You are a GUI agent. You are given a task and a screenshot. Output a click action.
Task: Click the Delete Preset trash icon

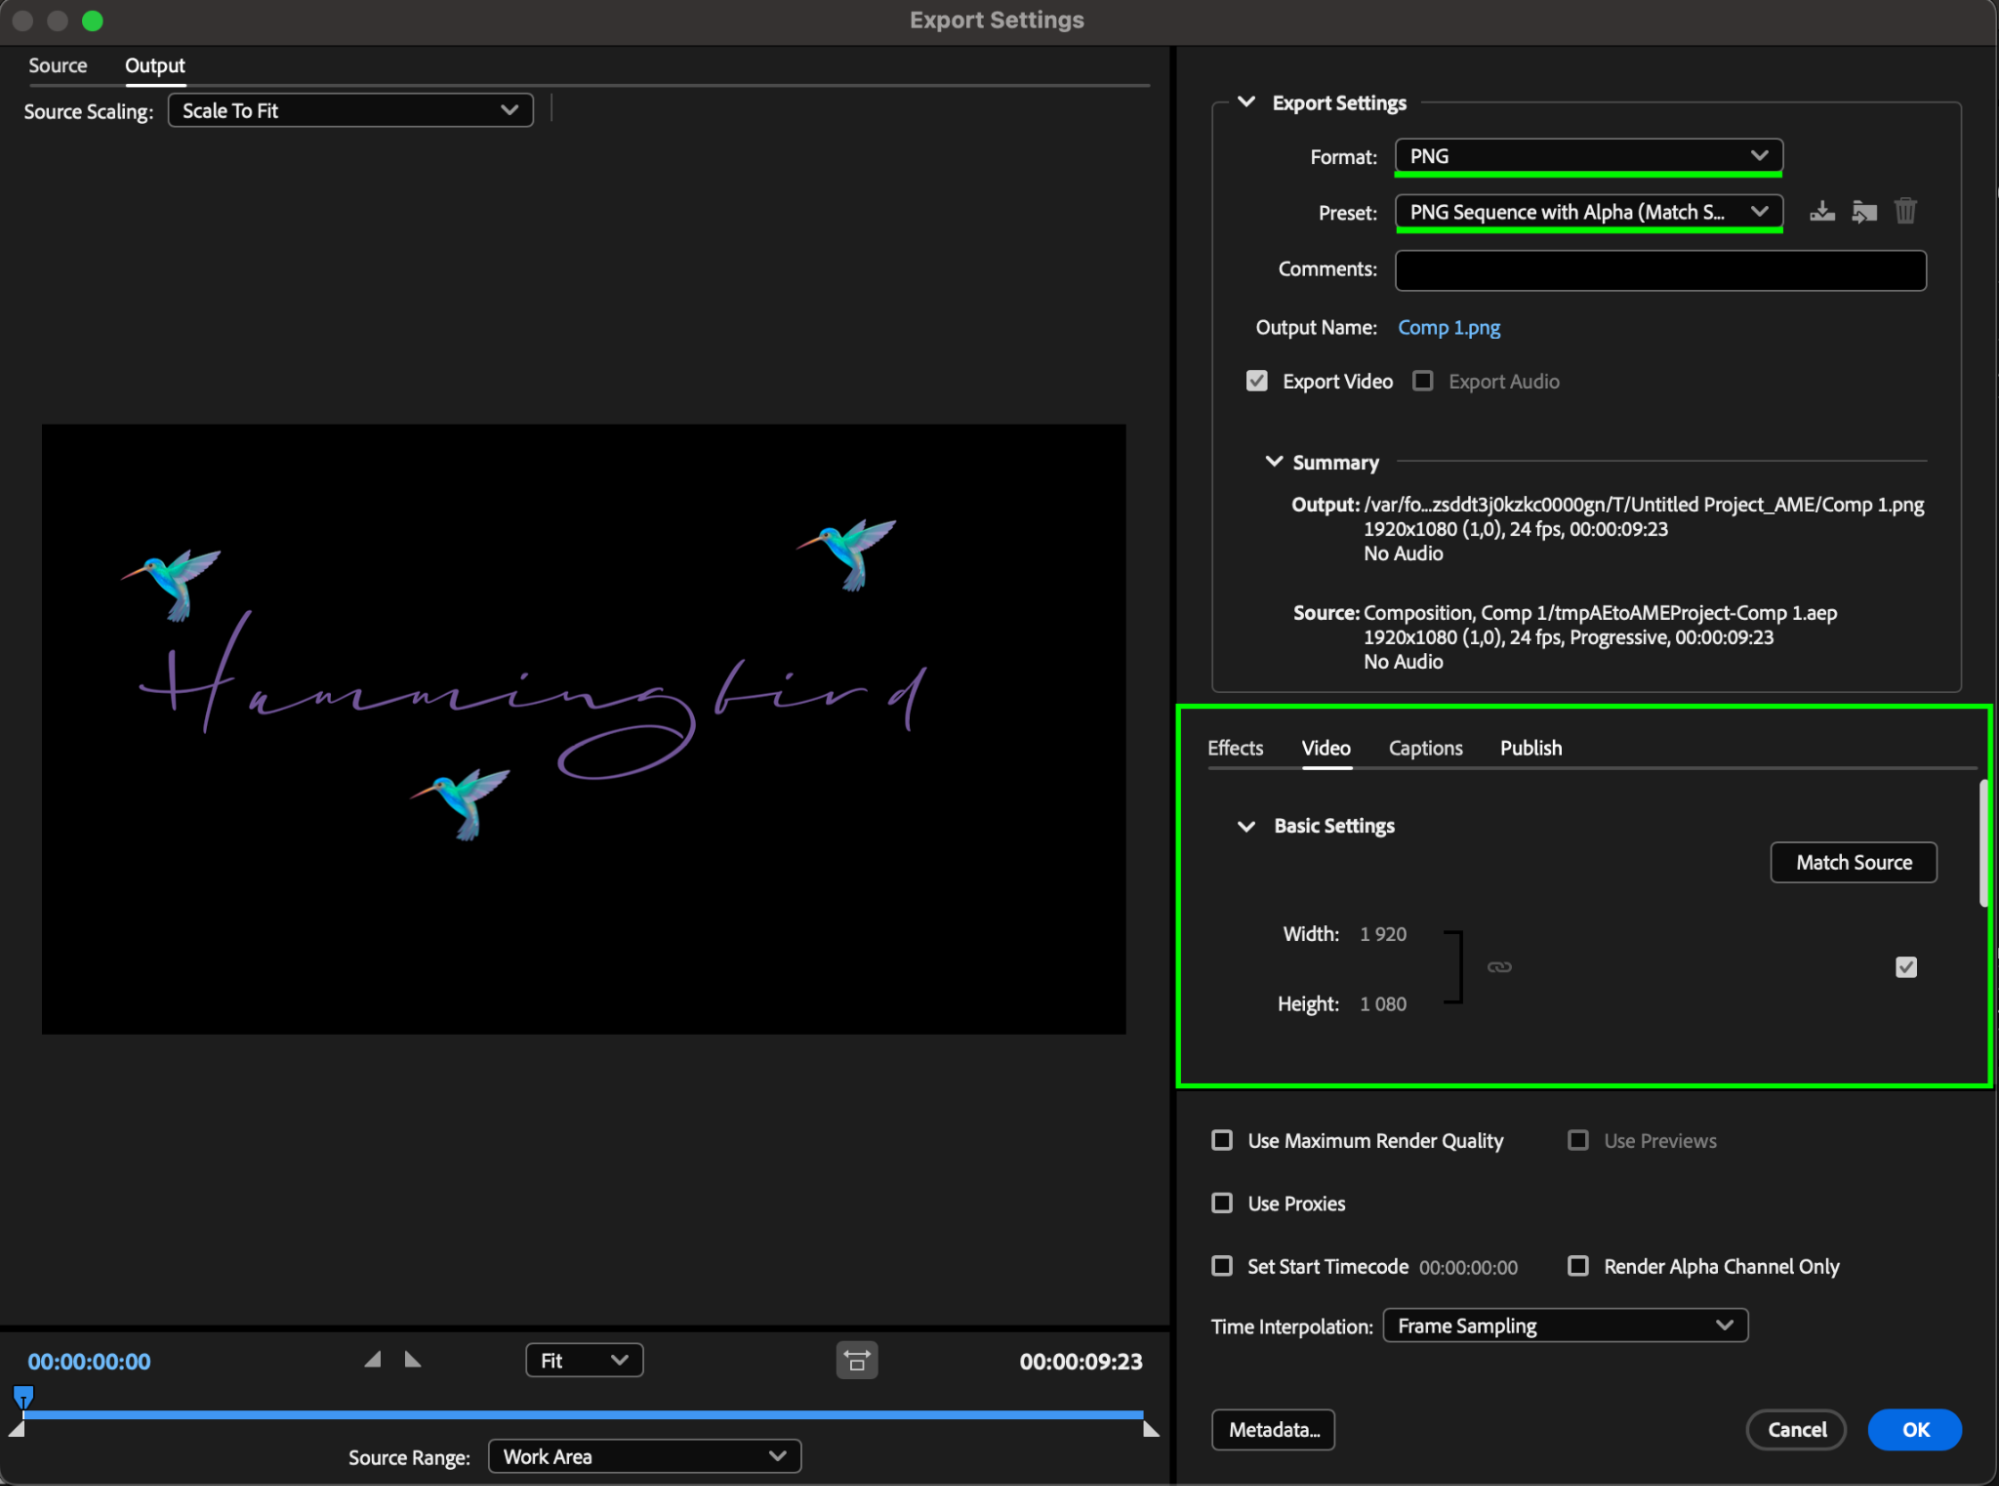(1905, 212)
